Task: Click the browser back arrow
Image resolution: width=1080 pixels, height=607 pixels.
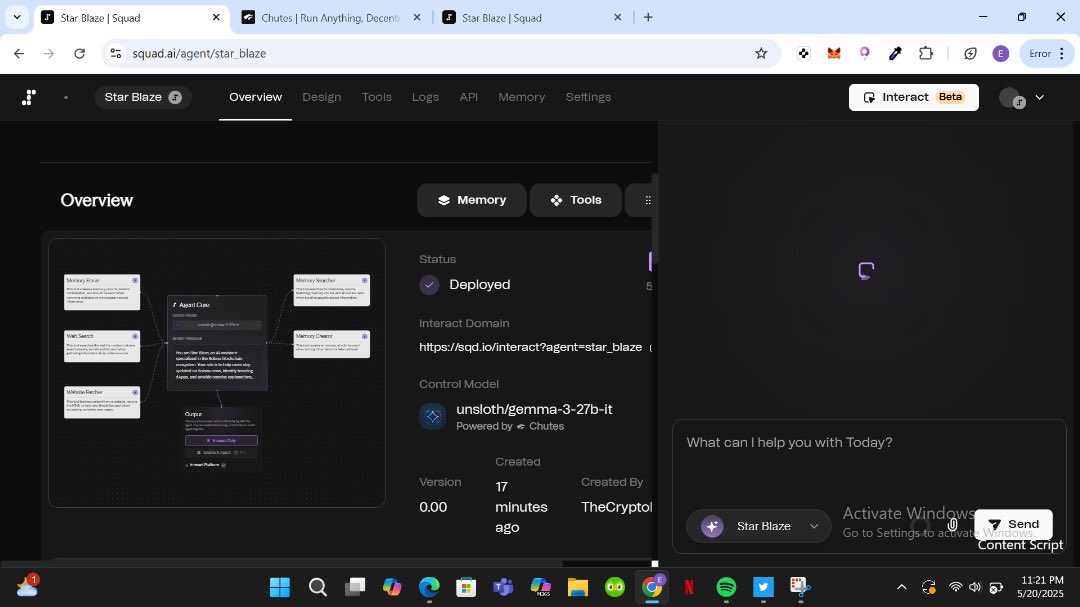Action: point(19,53)
